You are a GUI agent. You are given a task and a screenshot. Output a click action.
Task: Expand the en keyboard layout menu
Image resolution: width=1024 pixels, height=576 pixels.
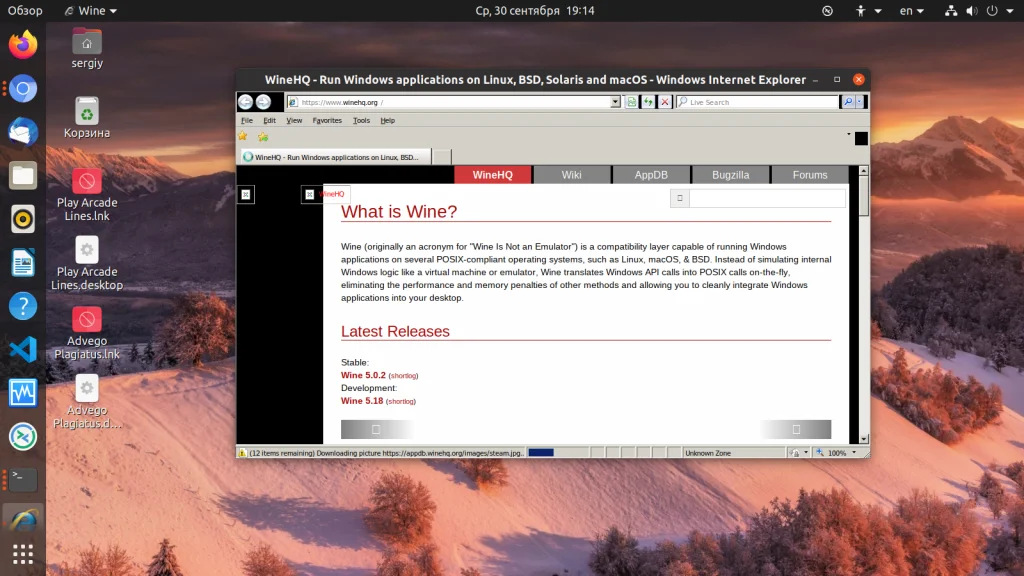click(912, 10)
